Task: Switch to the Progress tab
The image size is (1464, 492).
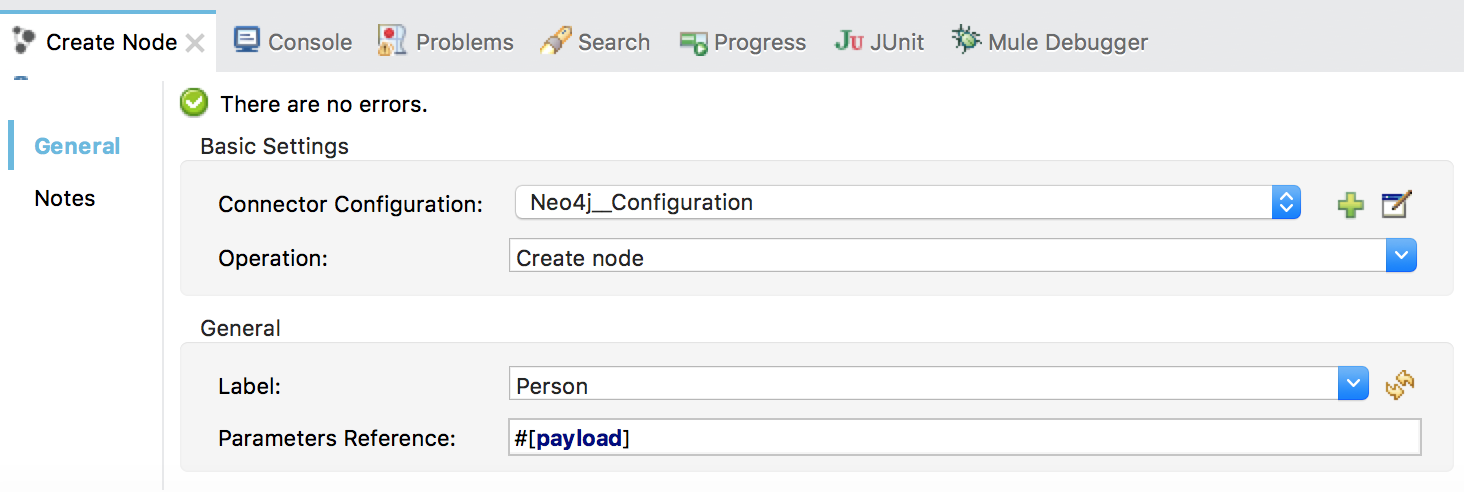Action: [742, 42]
